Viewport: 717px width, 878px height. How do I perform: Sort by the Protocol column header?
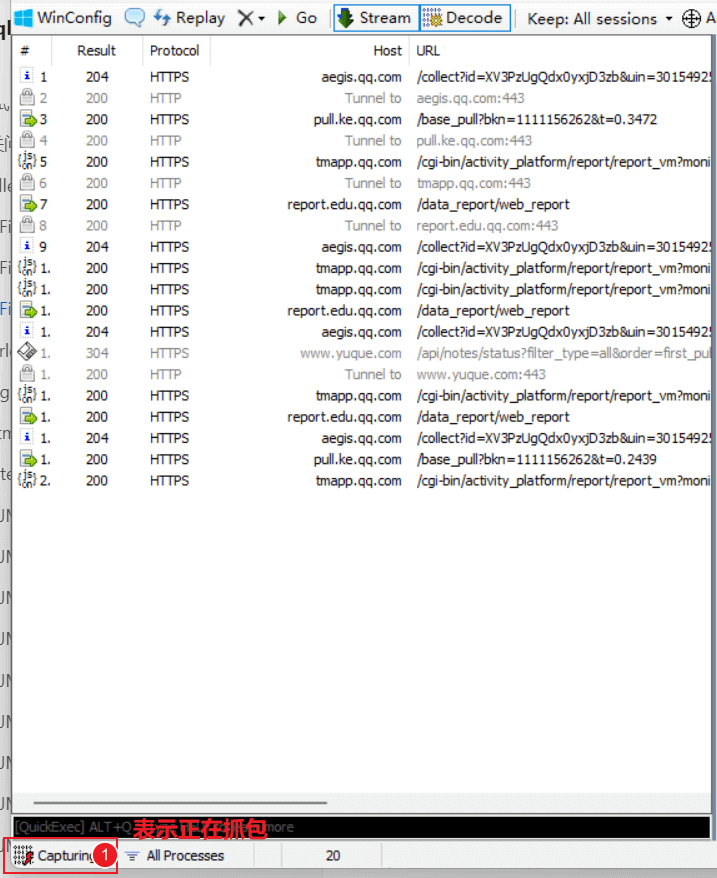(x=174, y=51)
